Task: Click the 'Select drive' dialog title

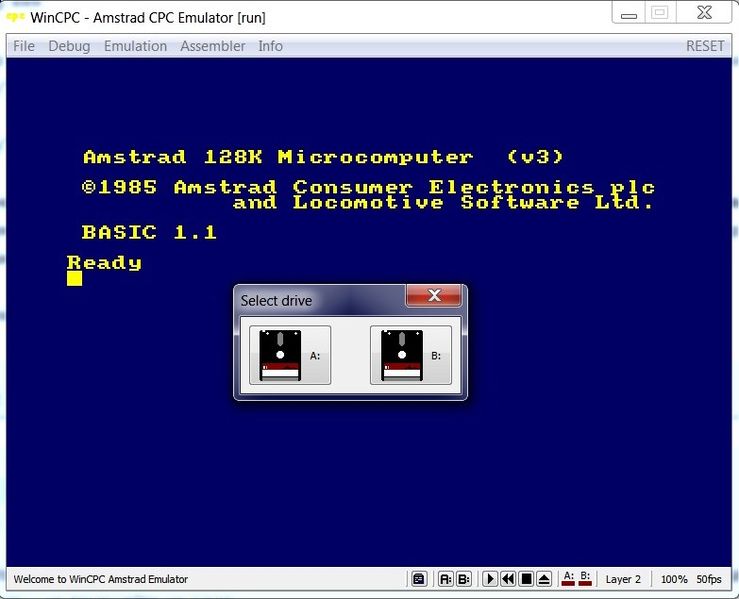Action: tap(276, 301)
